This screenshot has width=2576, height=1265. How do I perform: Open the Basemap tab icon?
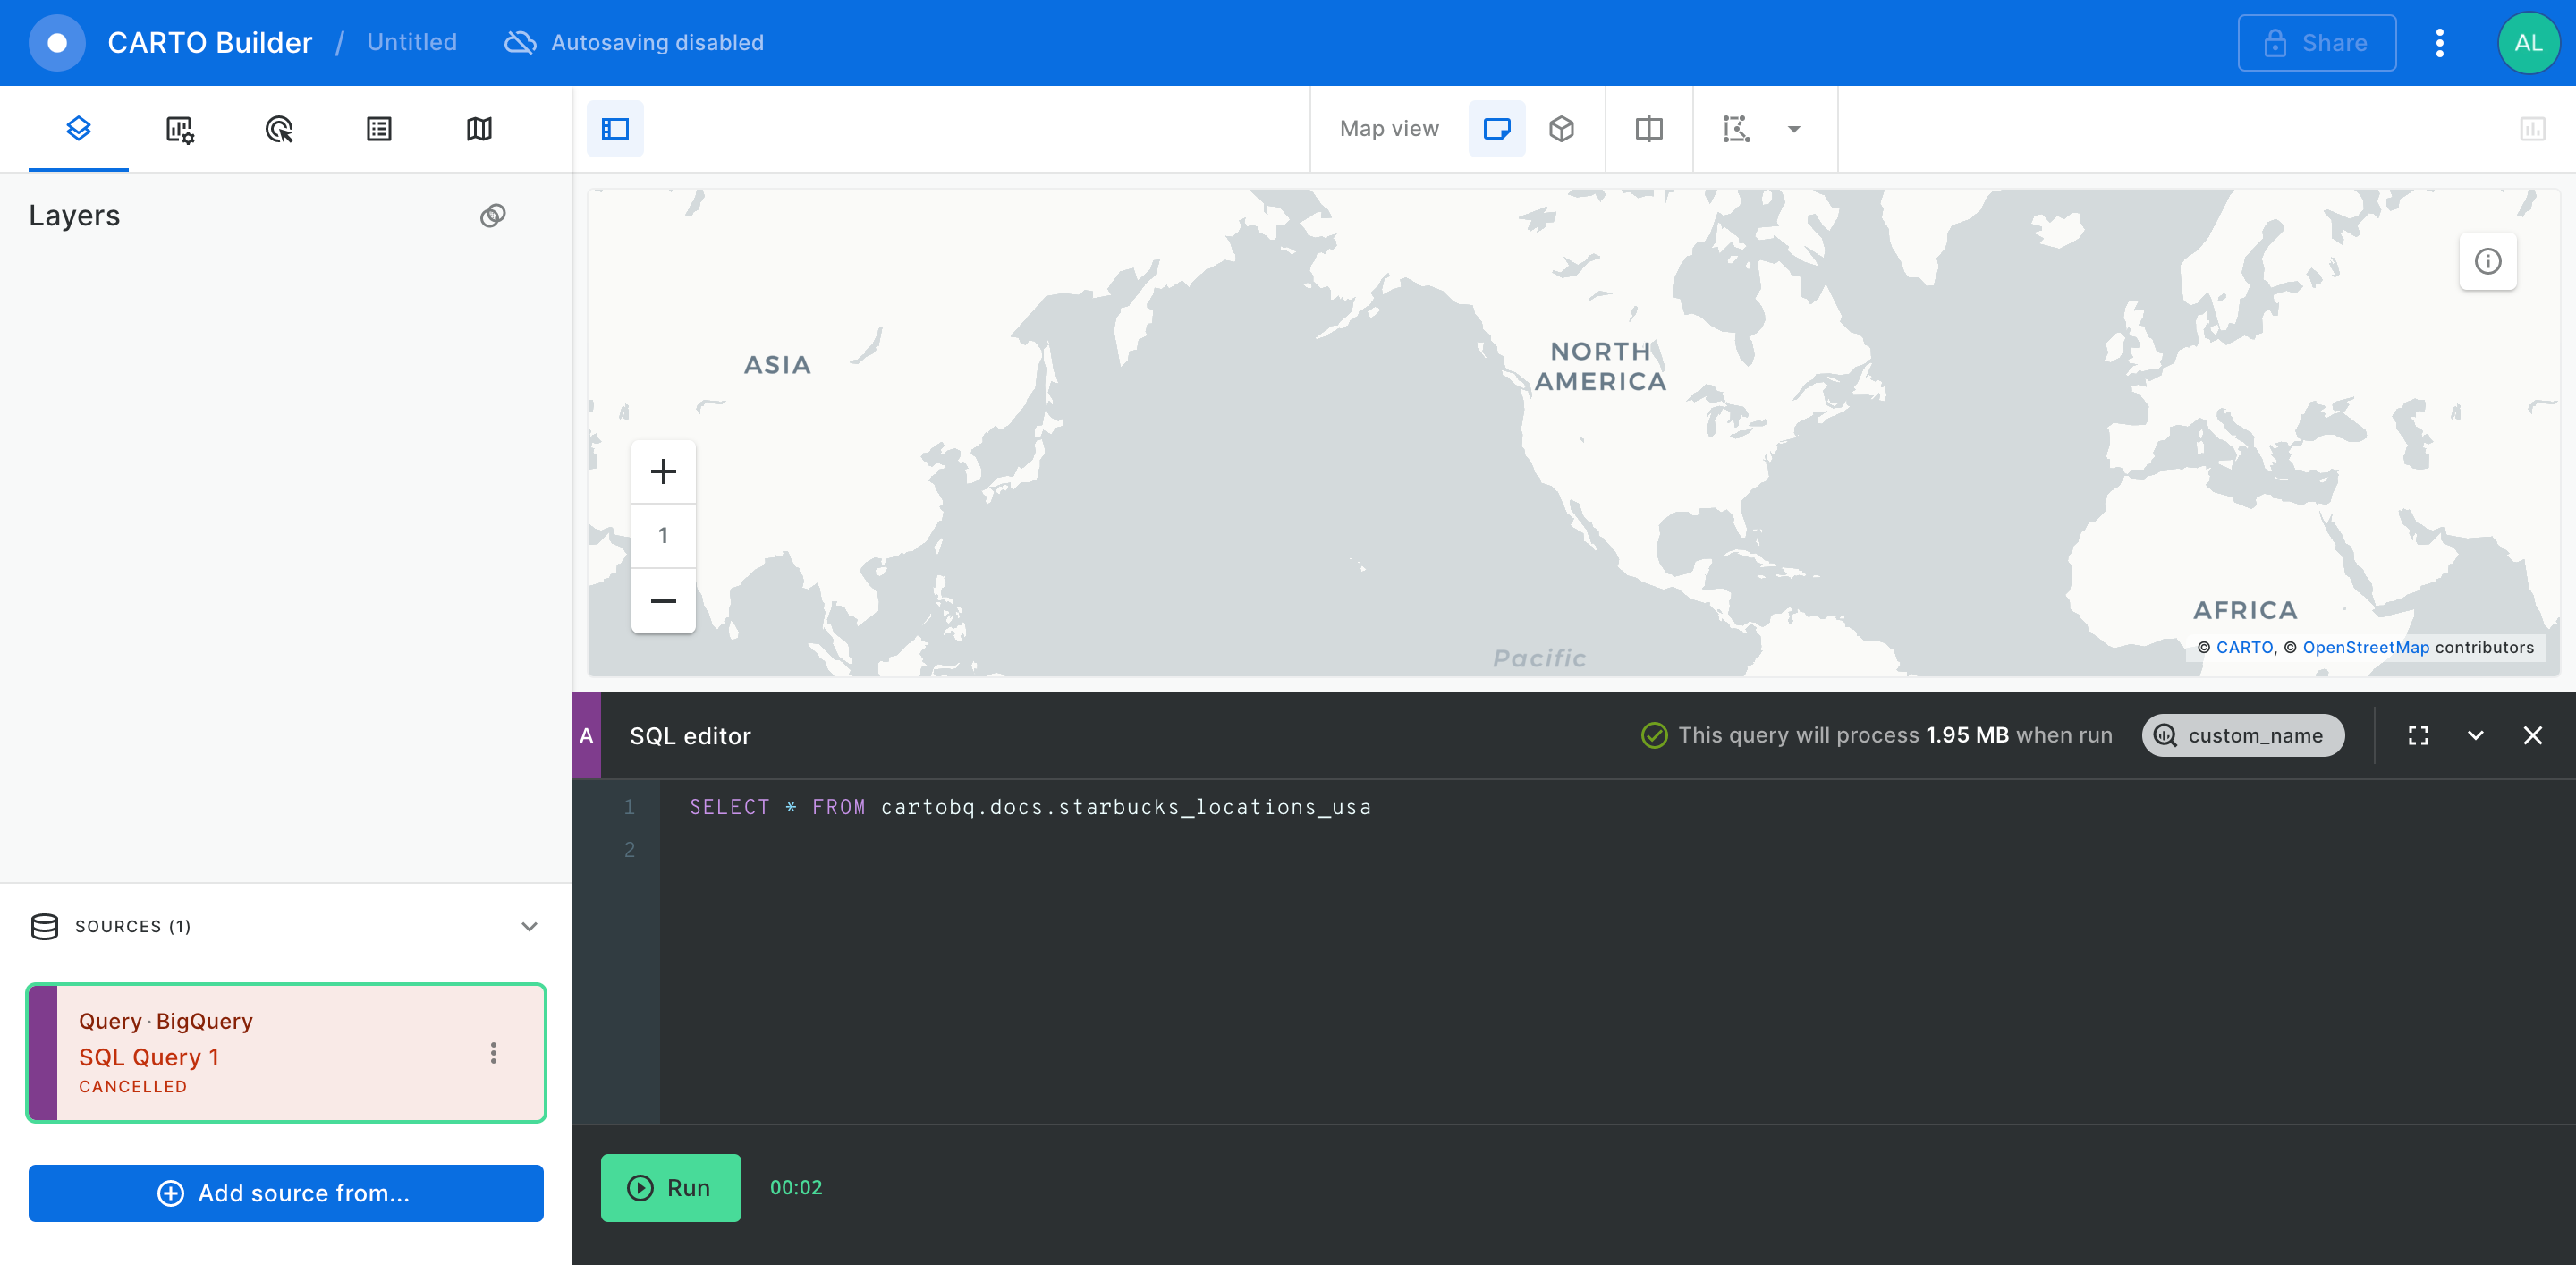pos(479,129)
